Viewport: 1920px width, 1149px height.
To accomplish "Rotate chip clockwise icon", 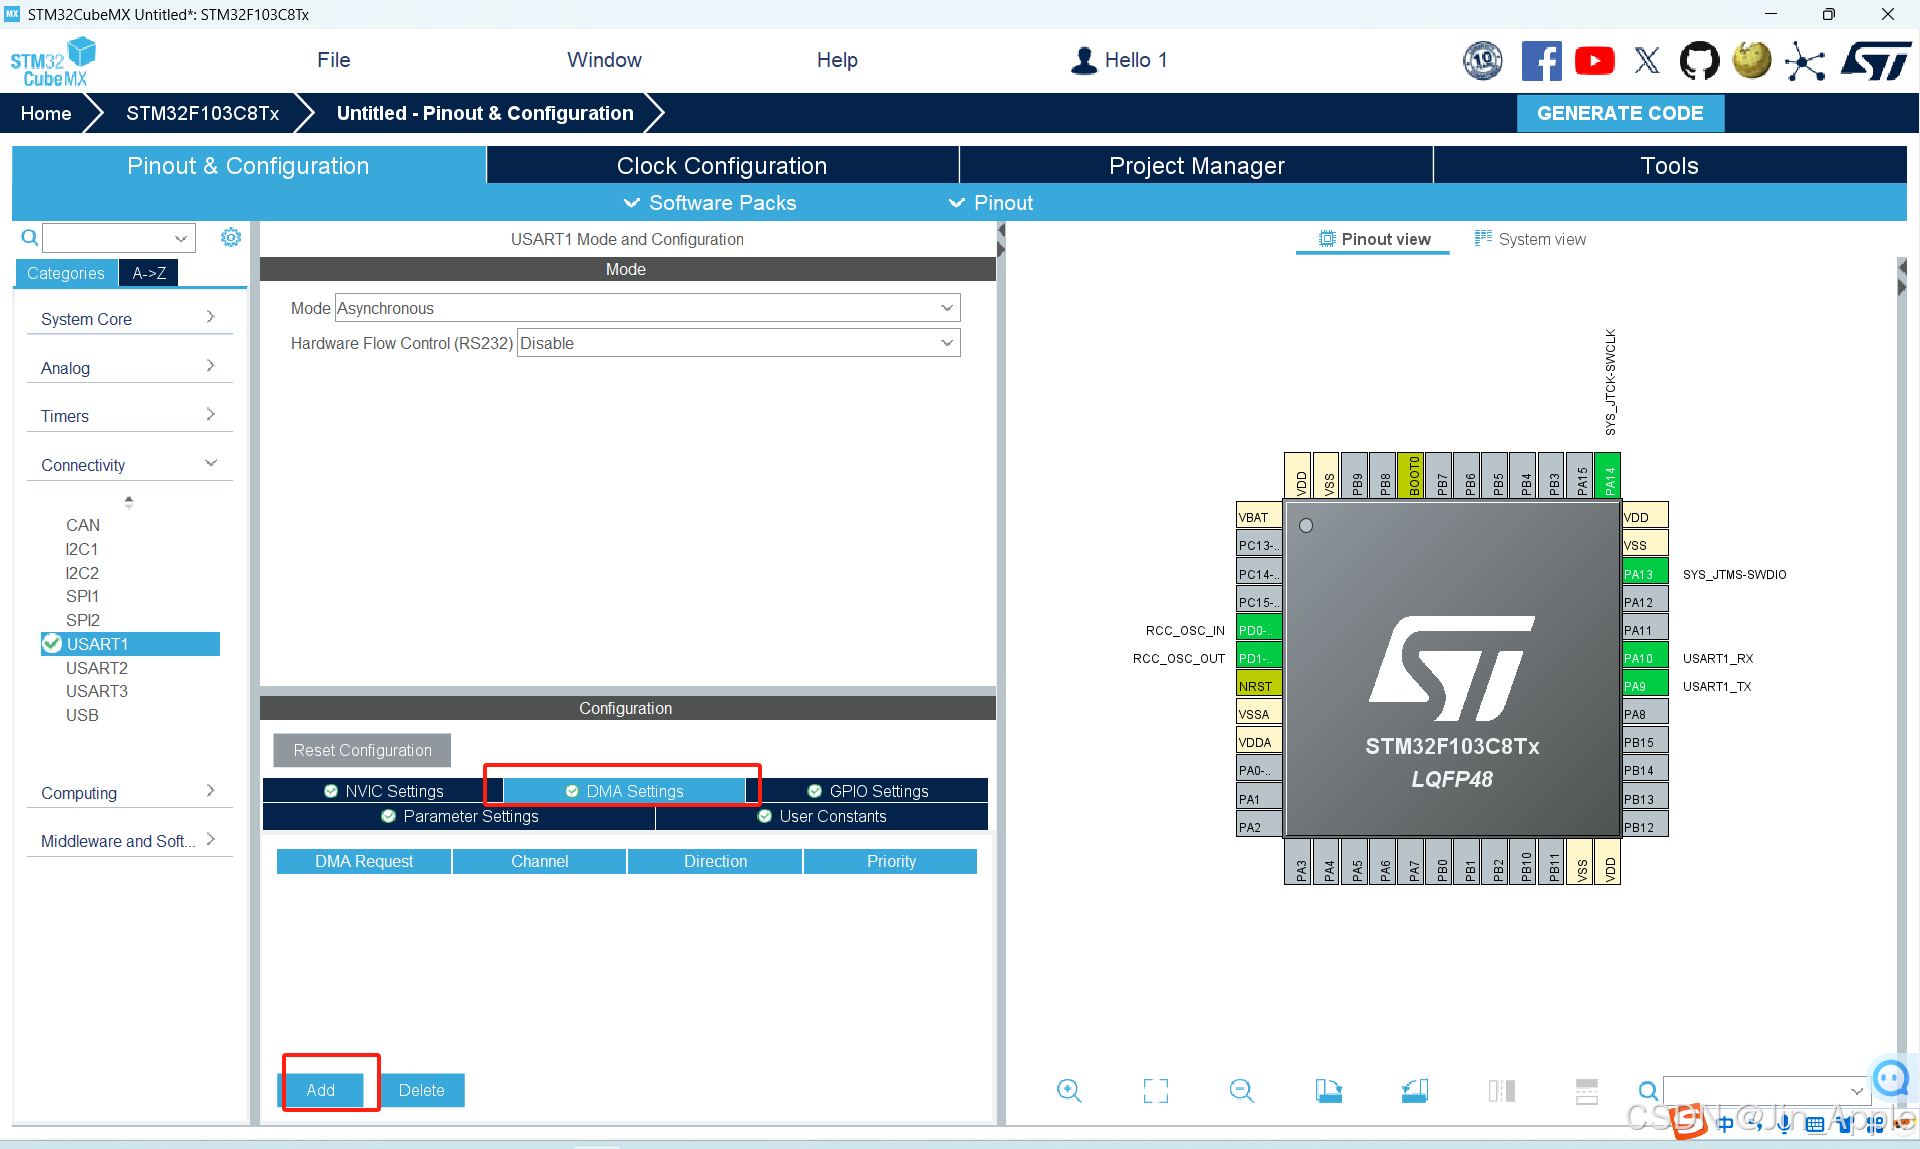I will pos(1328,1090).
